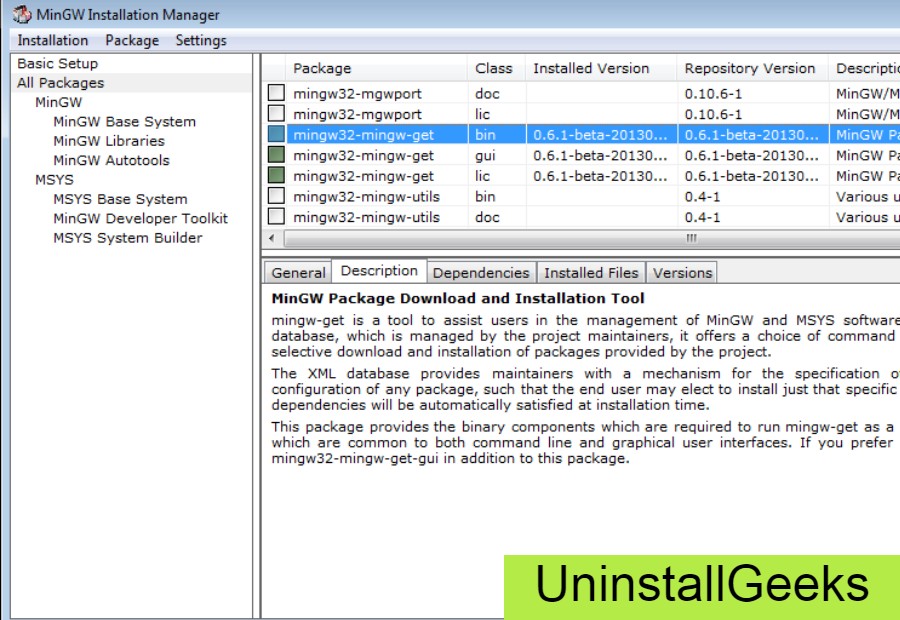Click the Description column header
Viewport: 900px width, 620px height.
point(864,68)
